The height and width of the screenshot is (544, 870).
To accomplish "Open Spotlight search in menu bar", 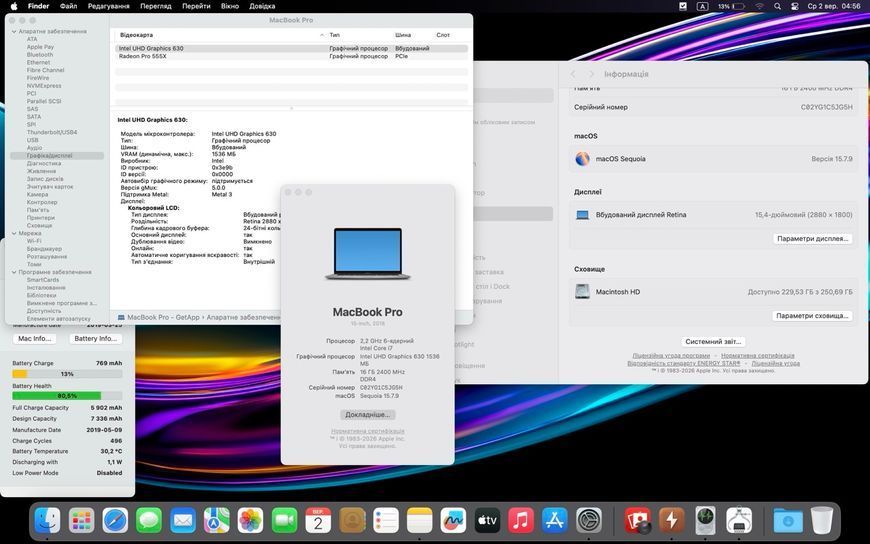I will tap(778, 6).
